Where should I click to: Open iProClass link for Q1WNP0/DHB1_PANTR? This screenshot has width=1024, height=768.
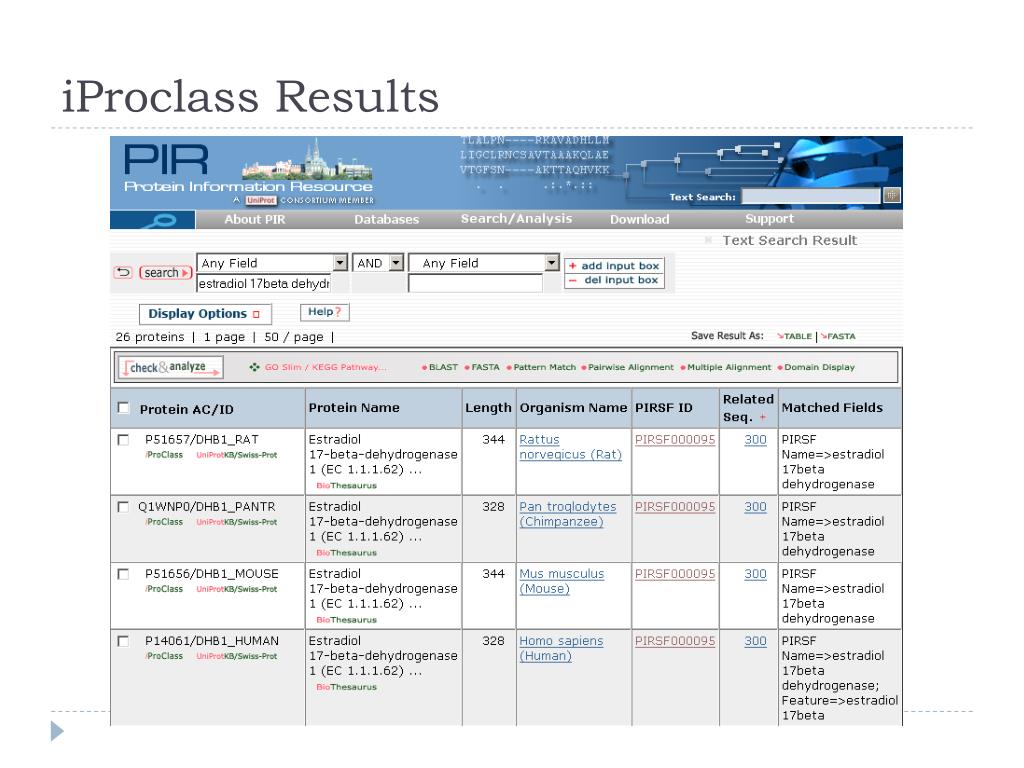point(164,522)
